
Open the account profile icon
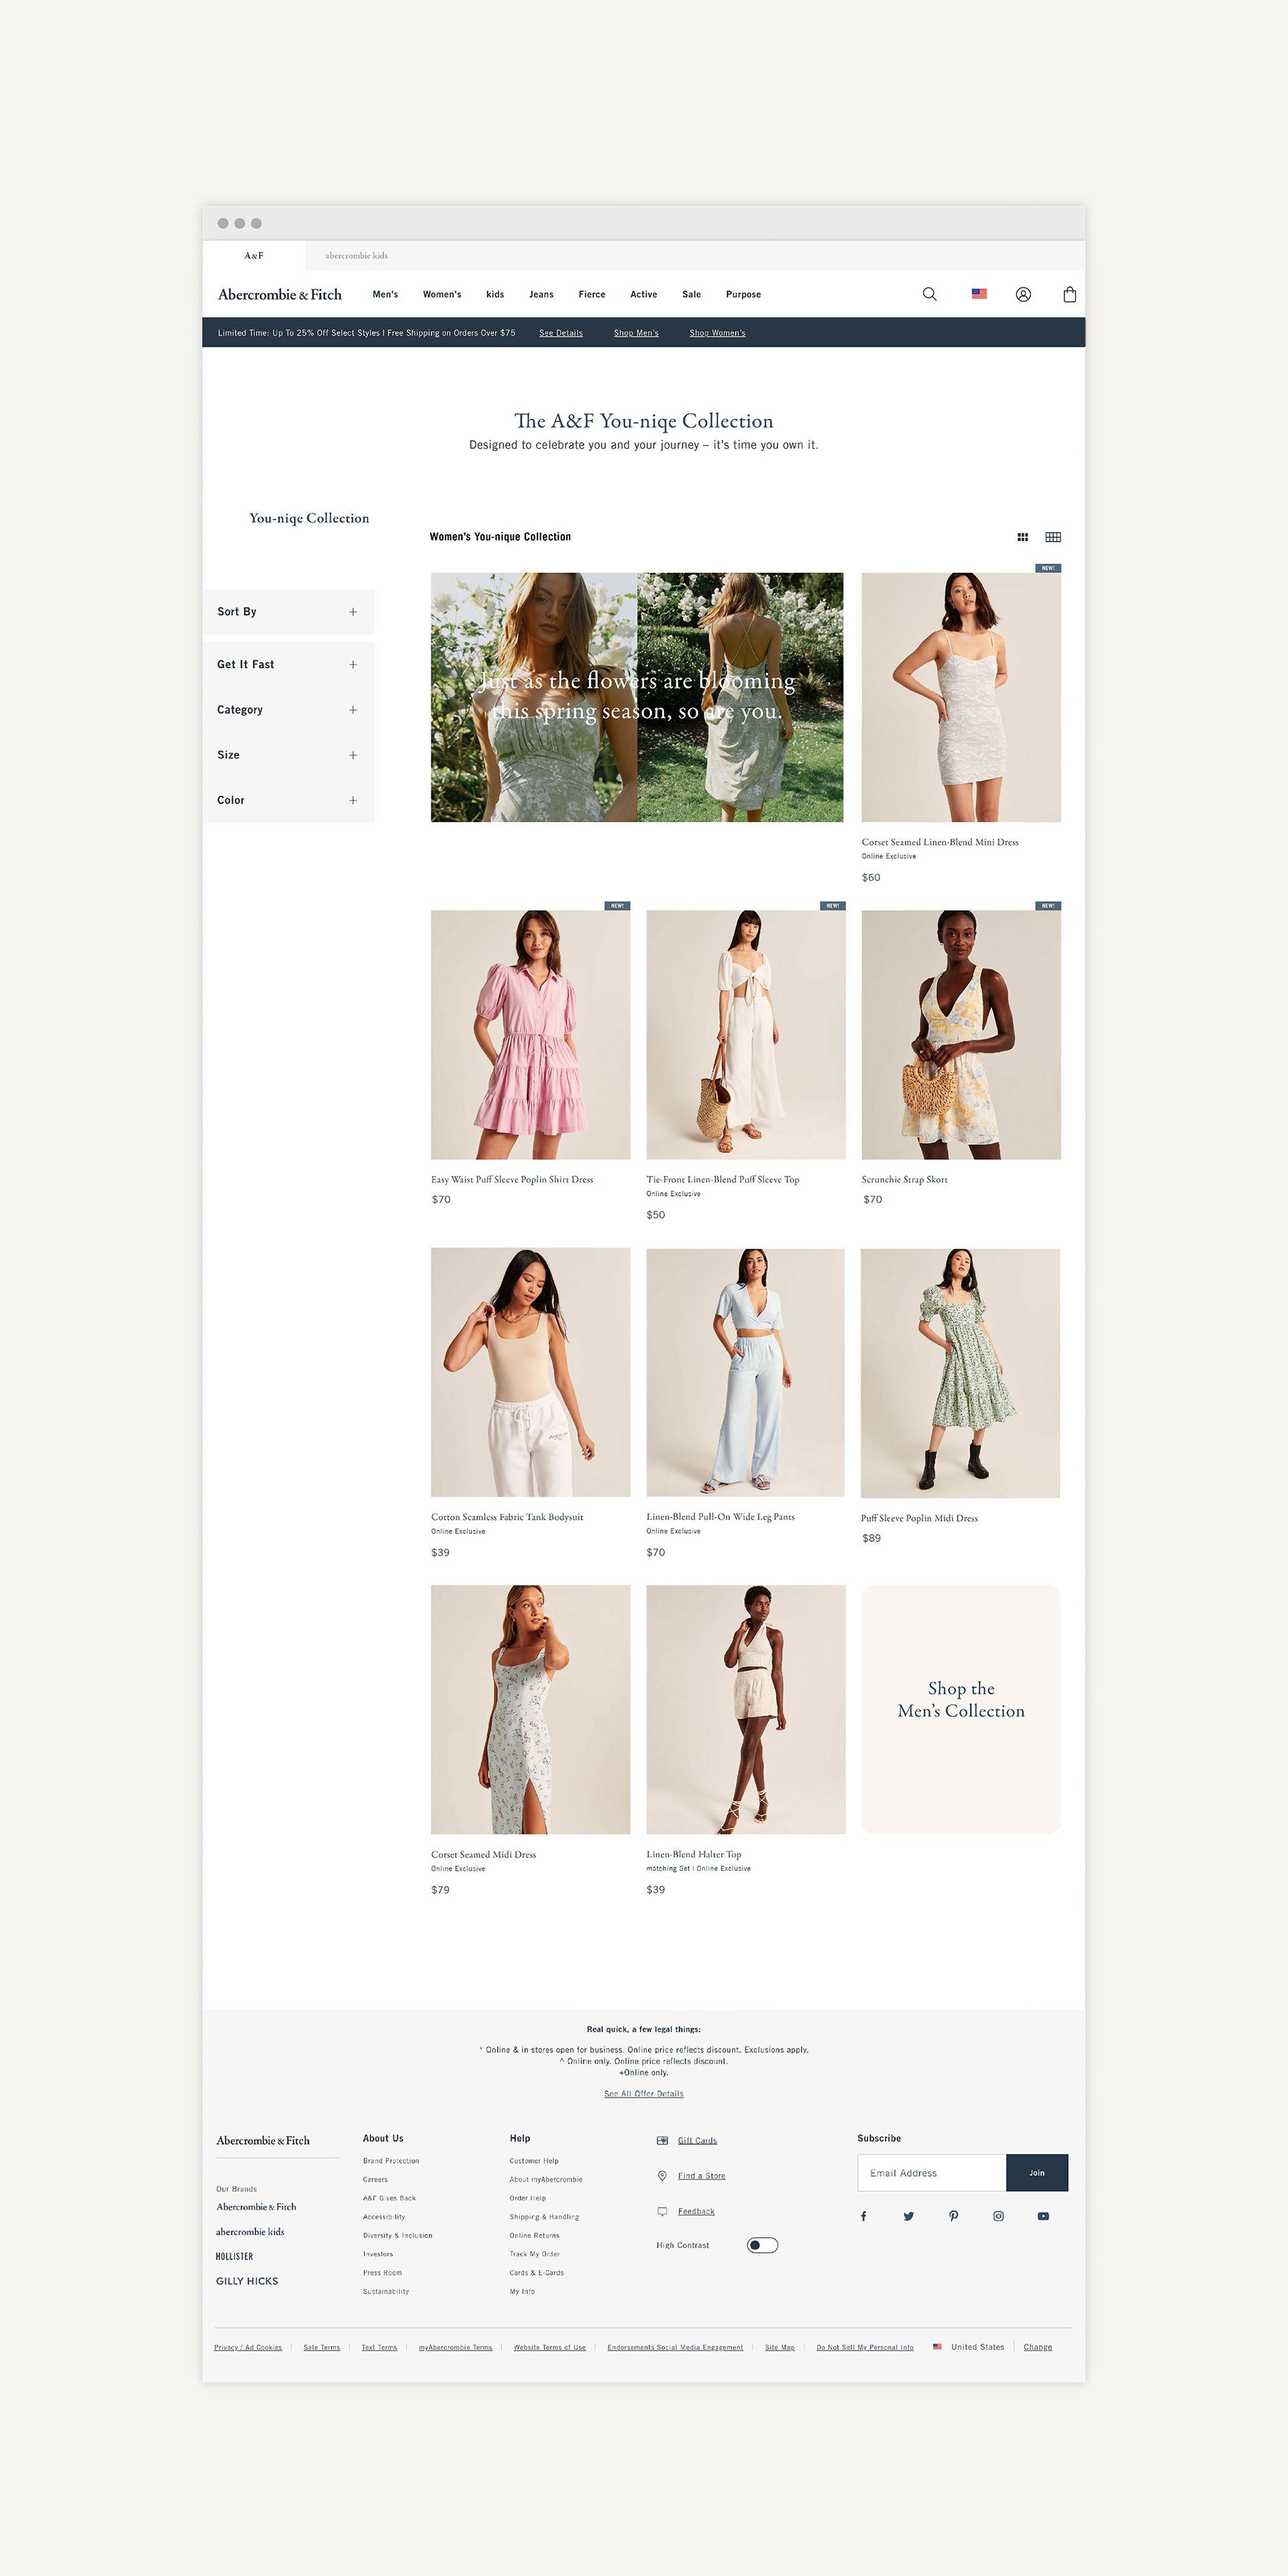[1023, 294]
